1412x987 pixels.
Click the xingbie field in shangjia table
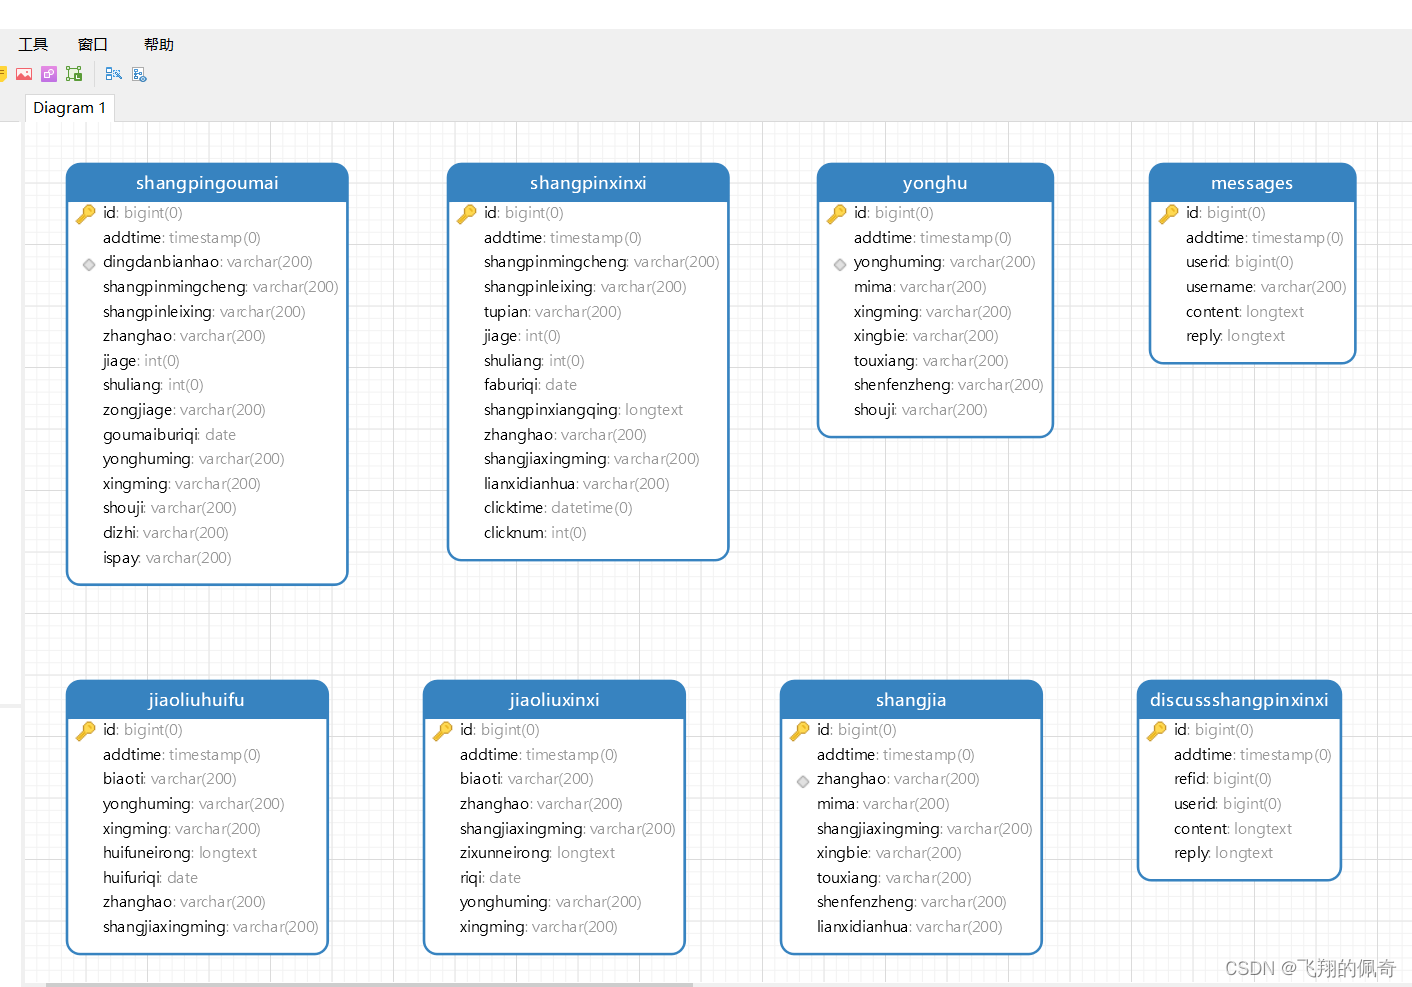[x=889, y=853]
